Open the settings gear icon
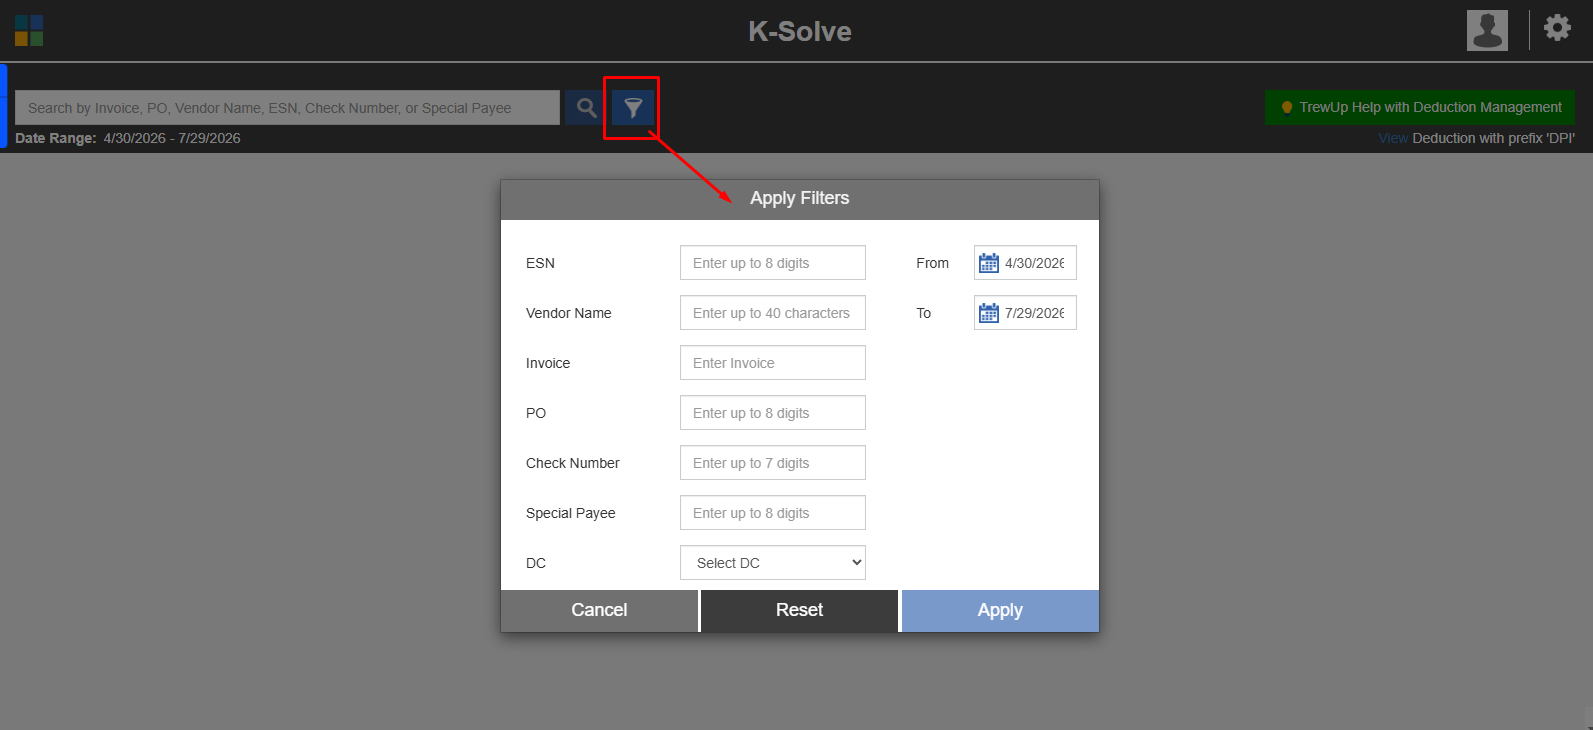 (1557, 28)
